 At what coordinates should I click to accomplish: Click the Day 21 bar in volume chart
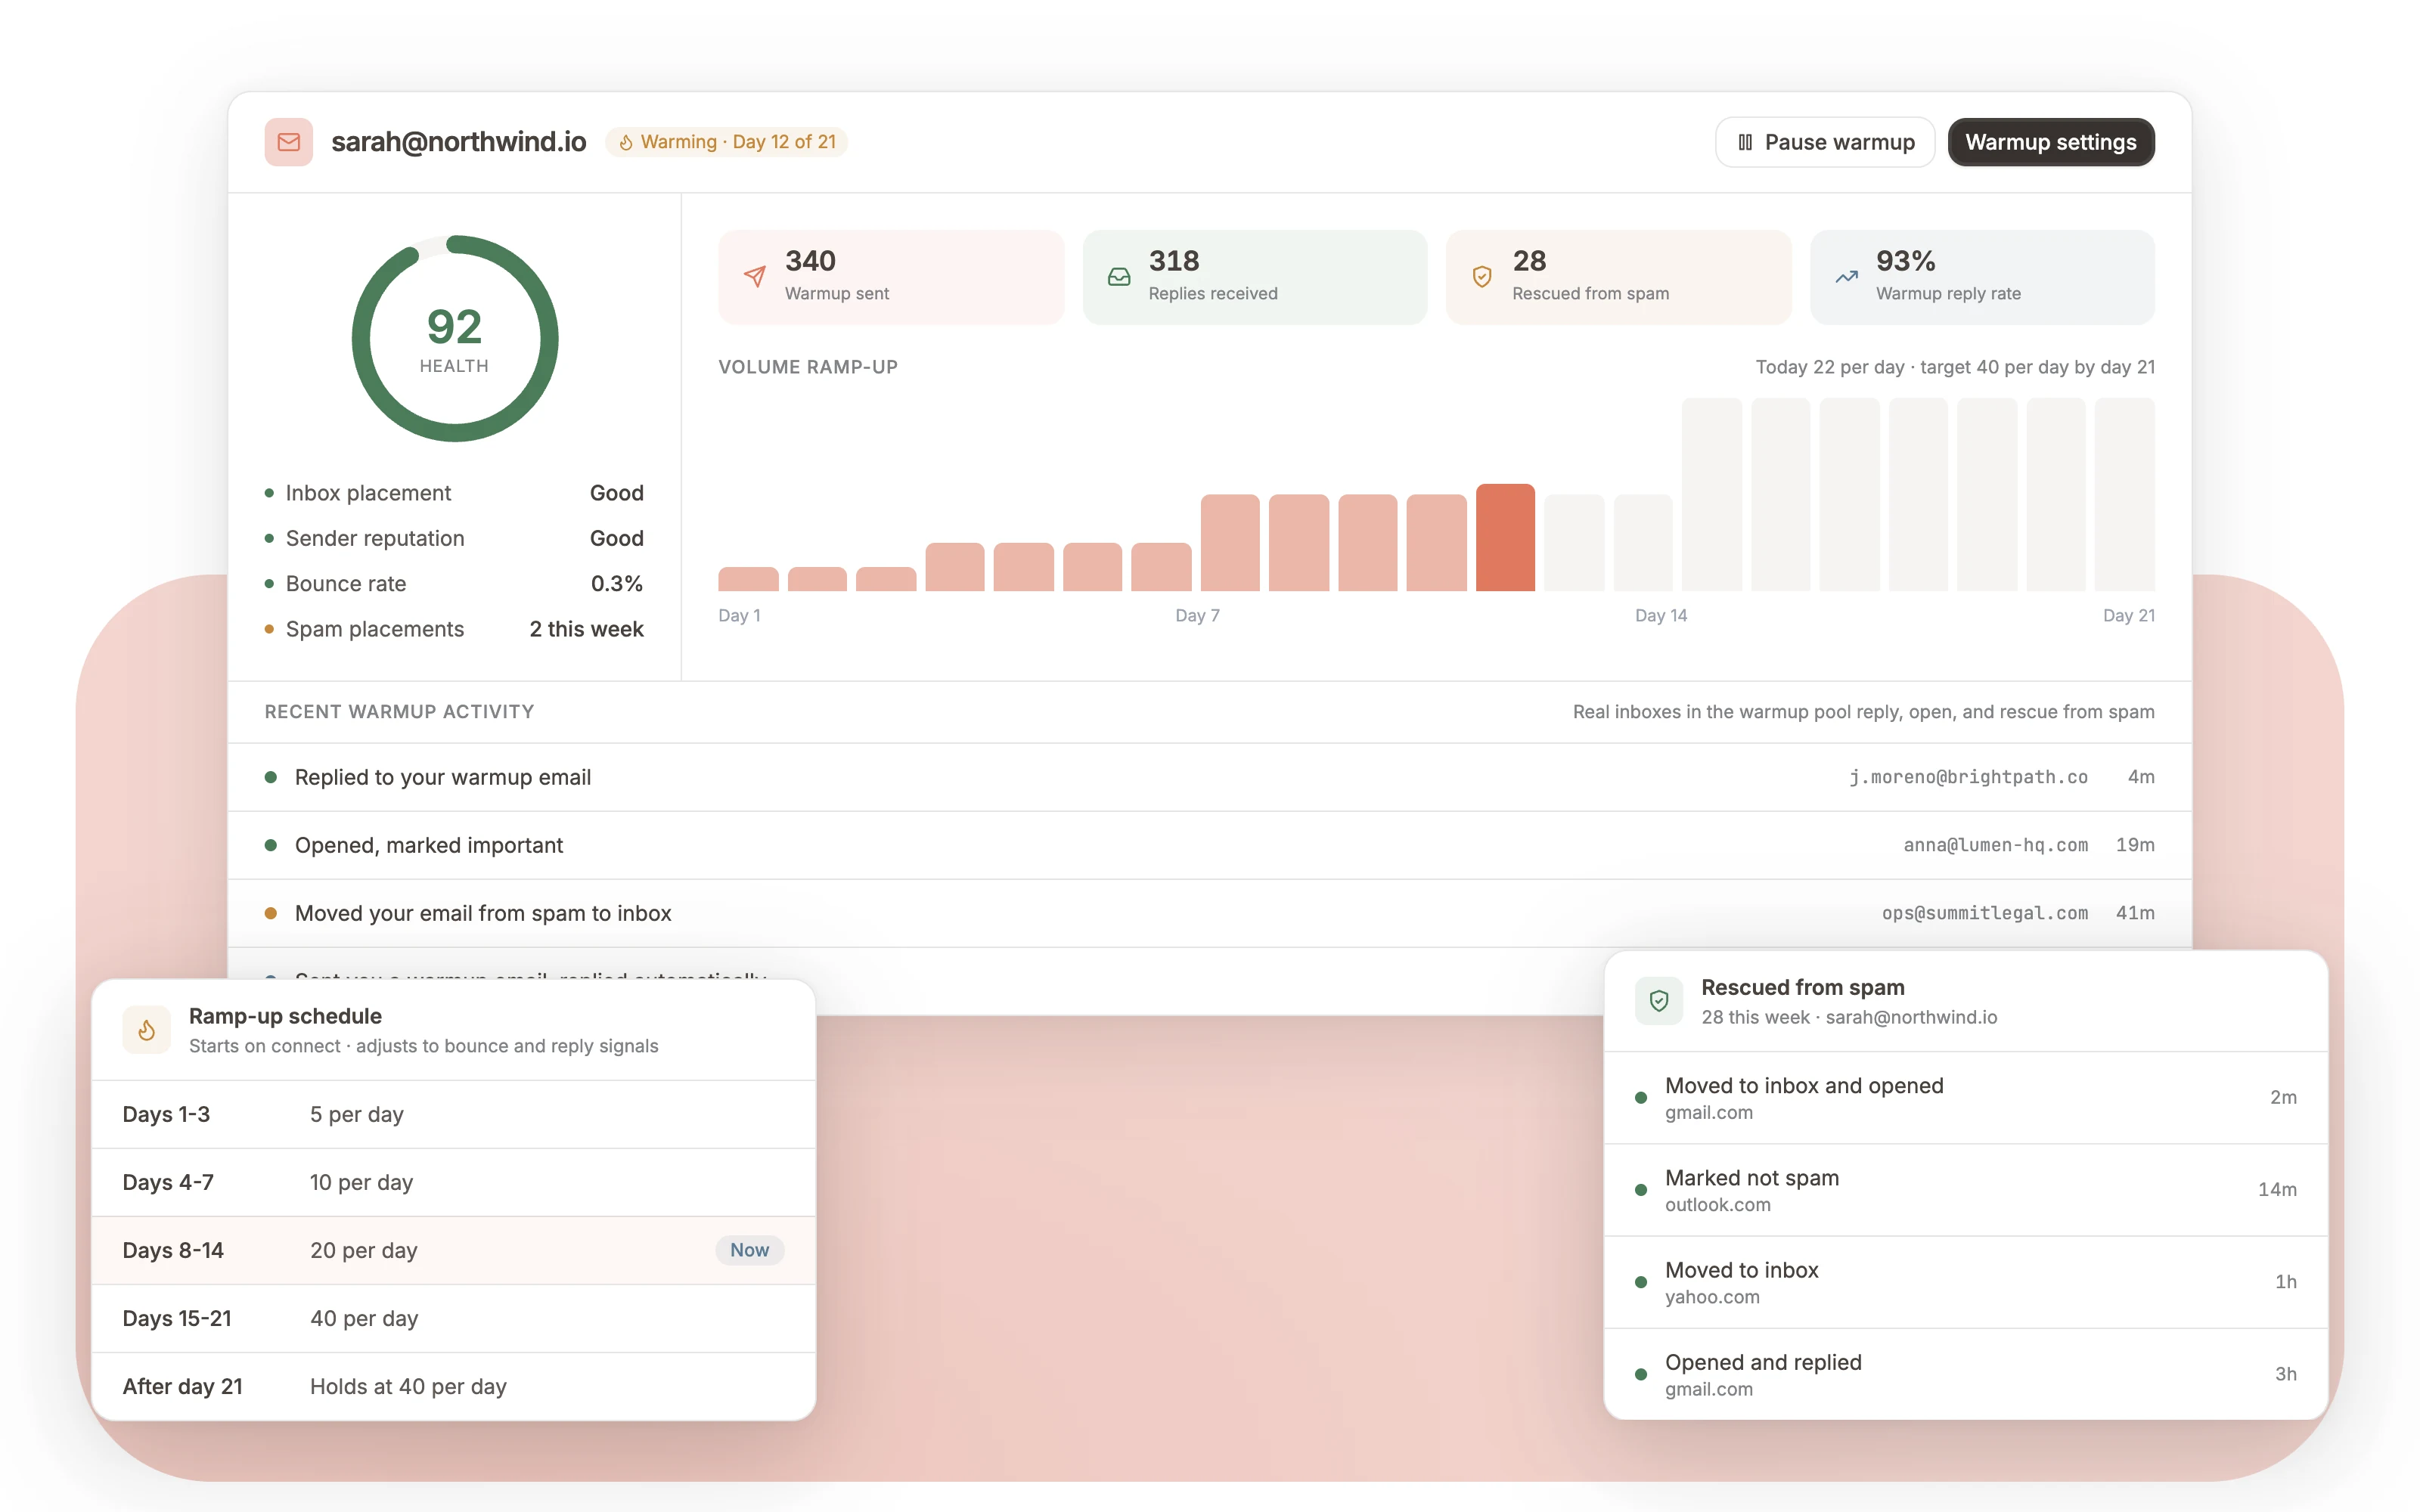[2125, 494]
